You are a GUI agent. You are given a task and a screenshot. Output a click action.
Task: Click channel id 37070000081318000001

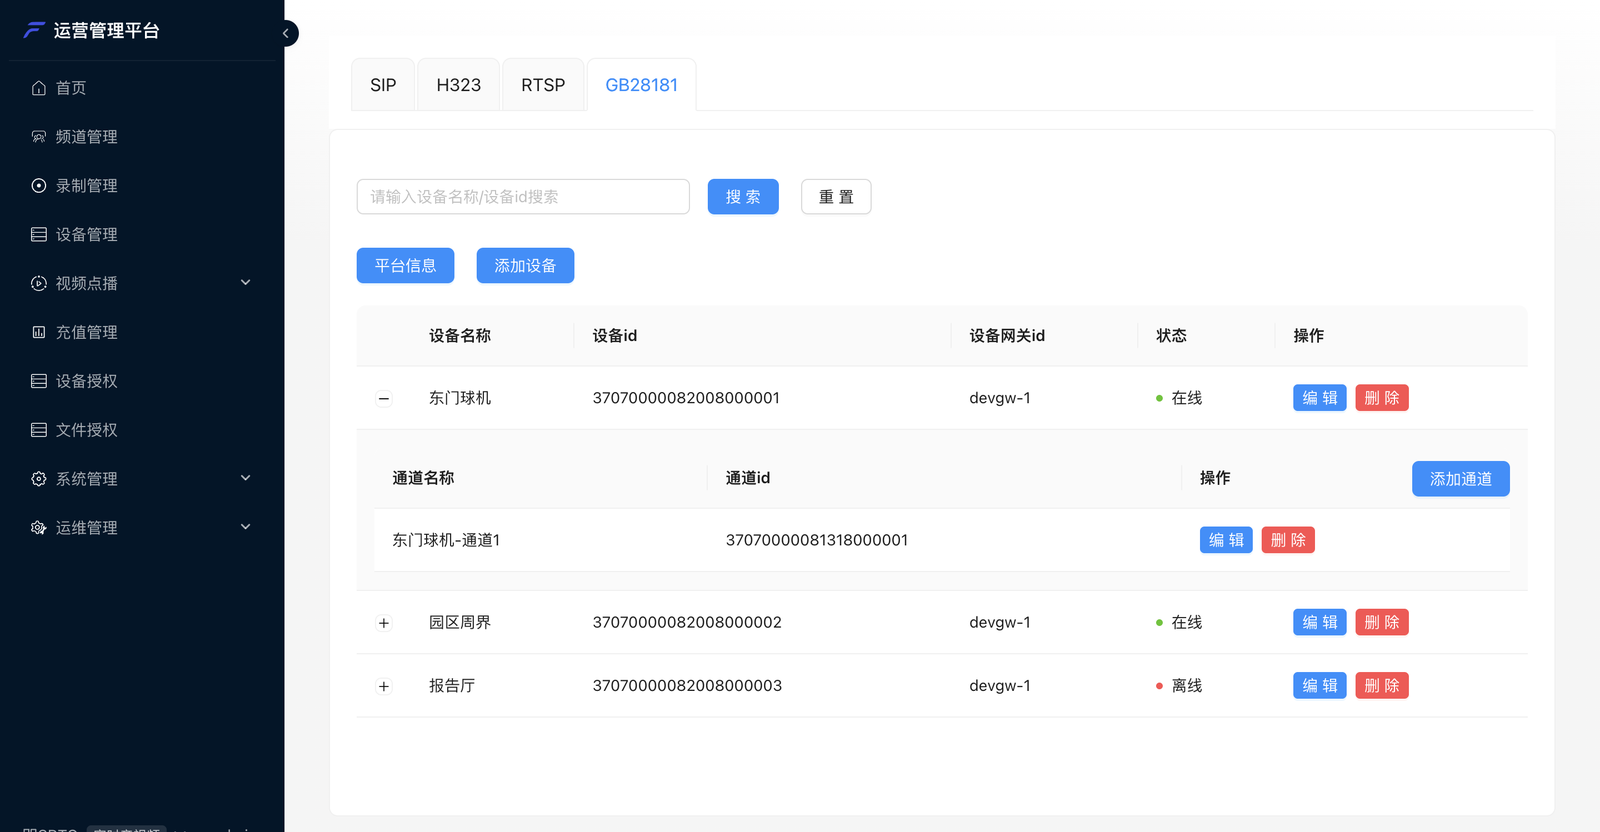(x=817, y=540)
